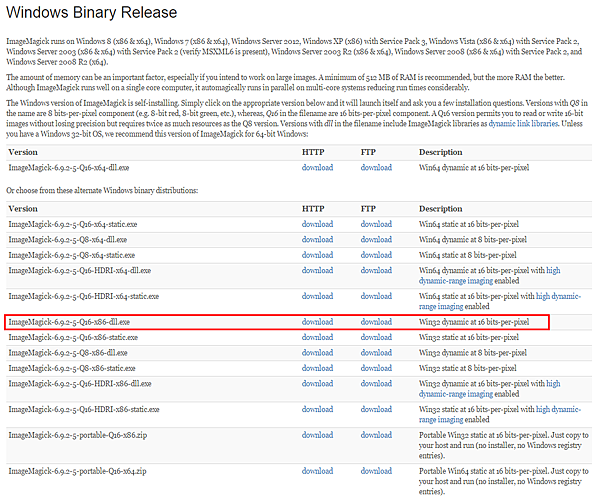Click FTP download for Q16-HDRI-x86-static.exe
The width and height of the screenshot is (600, 496).
[x=376, y=409]
